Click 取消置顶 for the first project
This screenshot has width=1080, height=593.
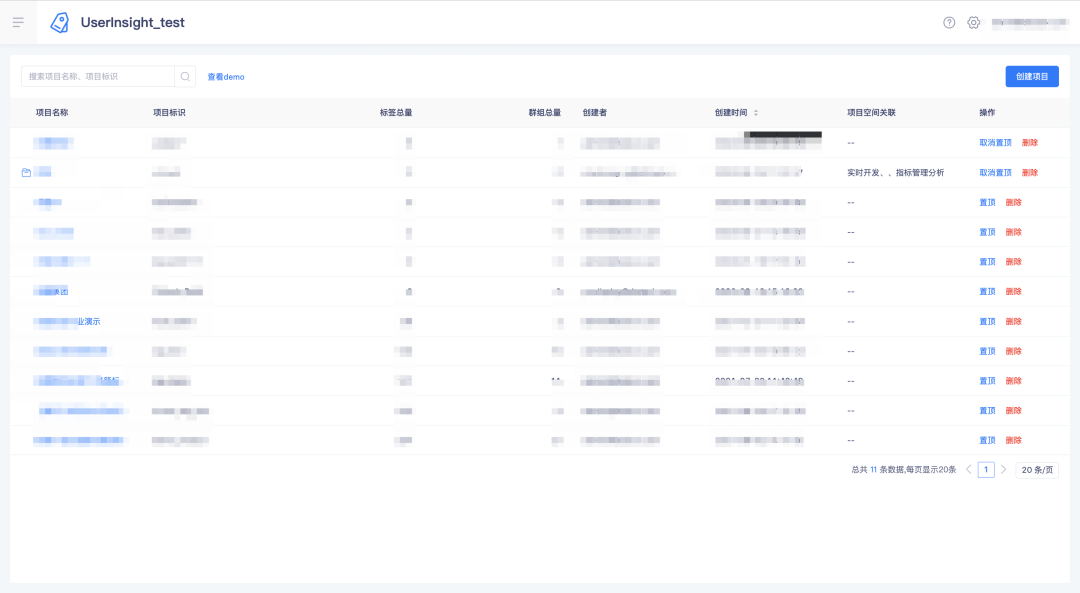pyautogui.click(x=995, y=143)
